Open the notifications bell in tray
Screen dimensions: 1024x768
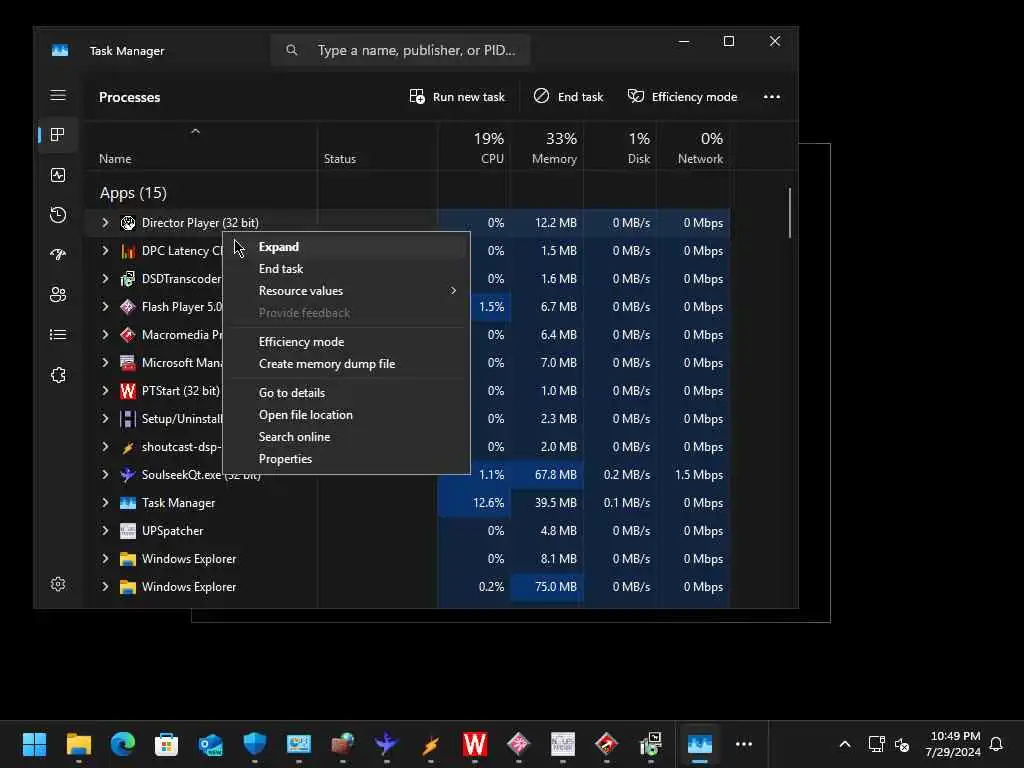(x=997, y=744)
